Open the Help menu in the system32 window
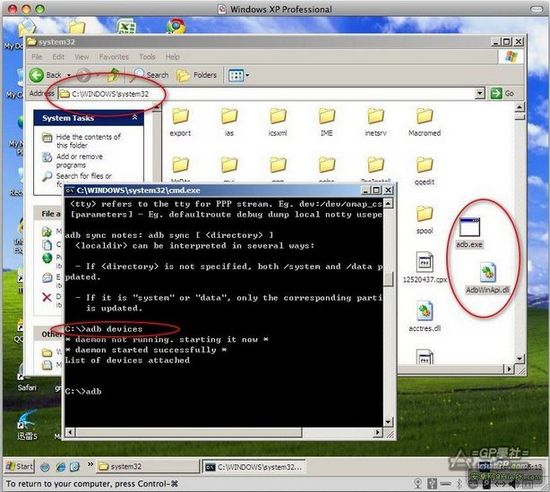This screenshot has width=550, height=492. click(172, 56)
